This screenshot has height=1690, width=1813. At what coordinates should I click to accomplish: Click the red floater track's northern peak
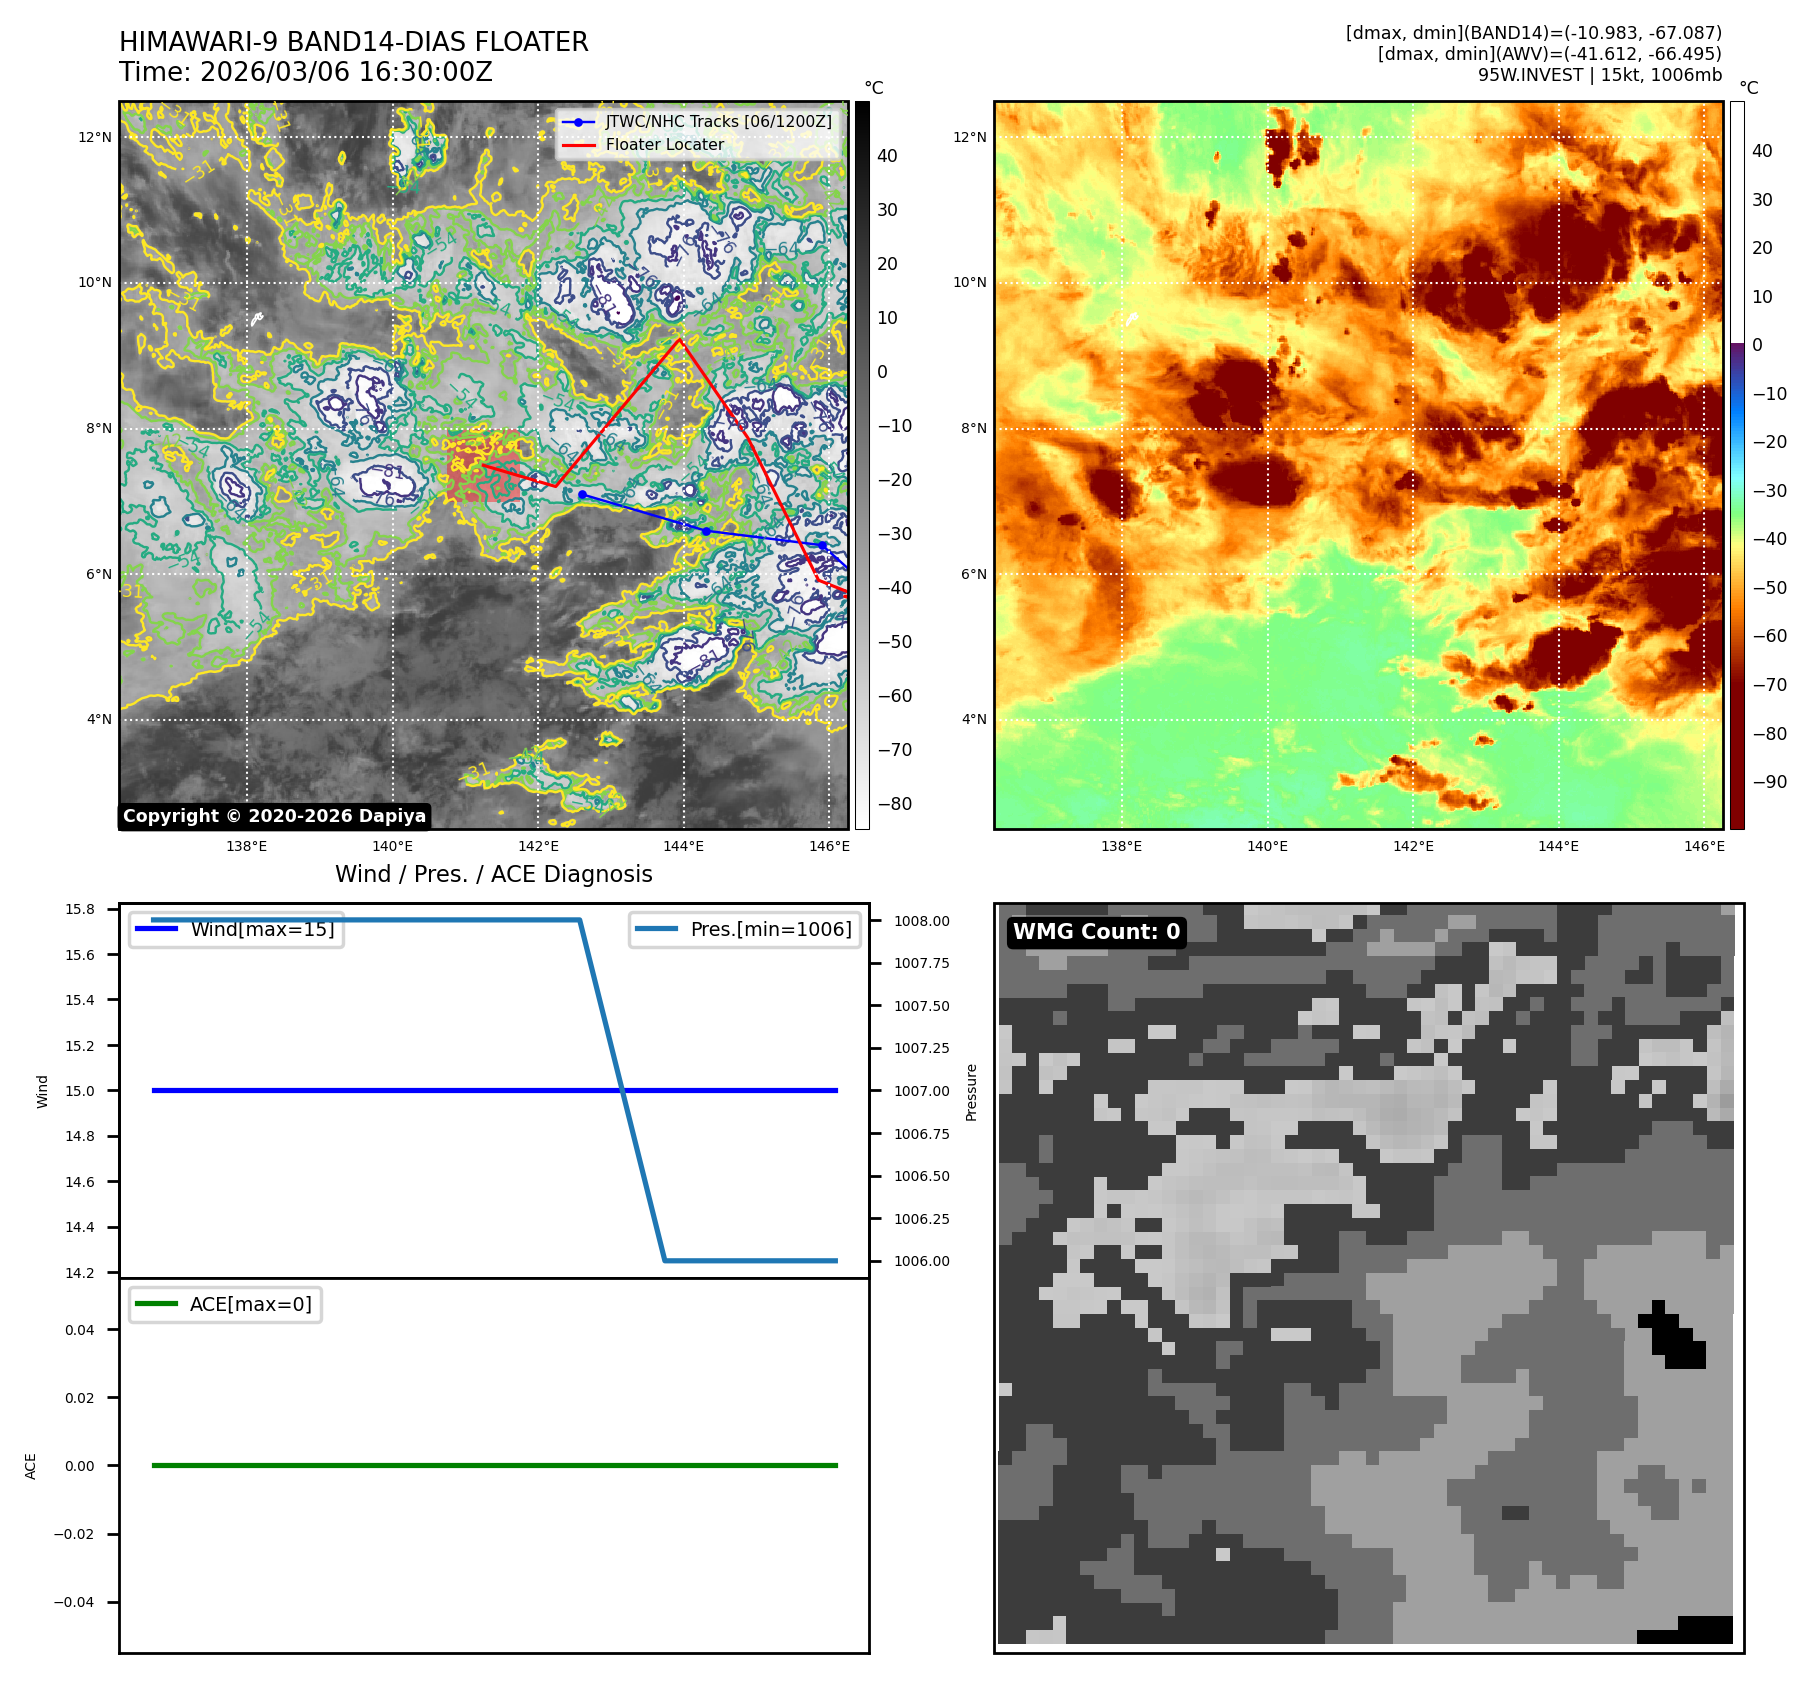(680, 340)
